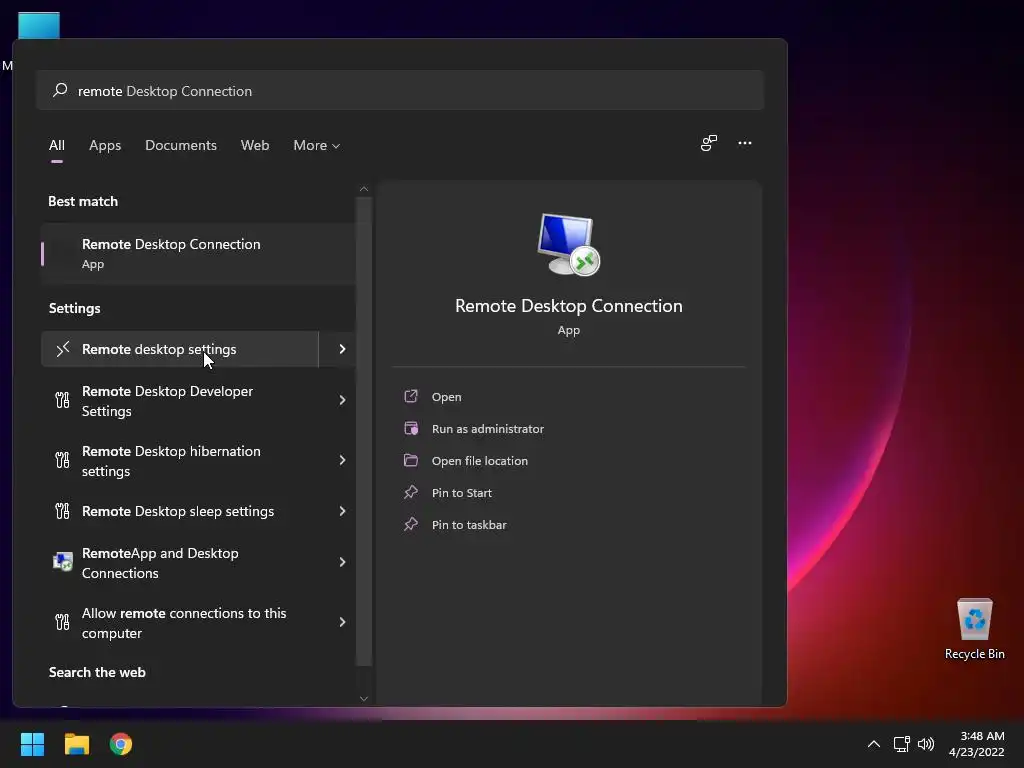
Task: Click the Remote Desktop Connection title in preview
Action: click(569, 306)
